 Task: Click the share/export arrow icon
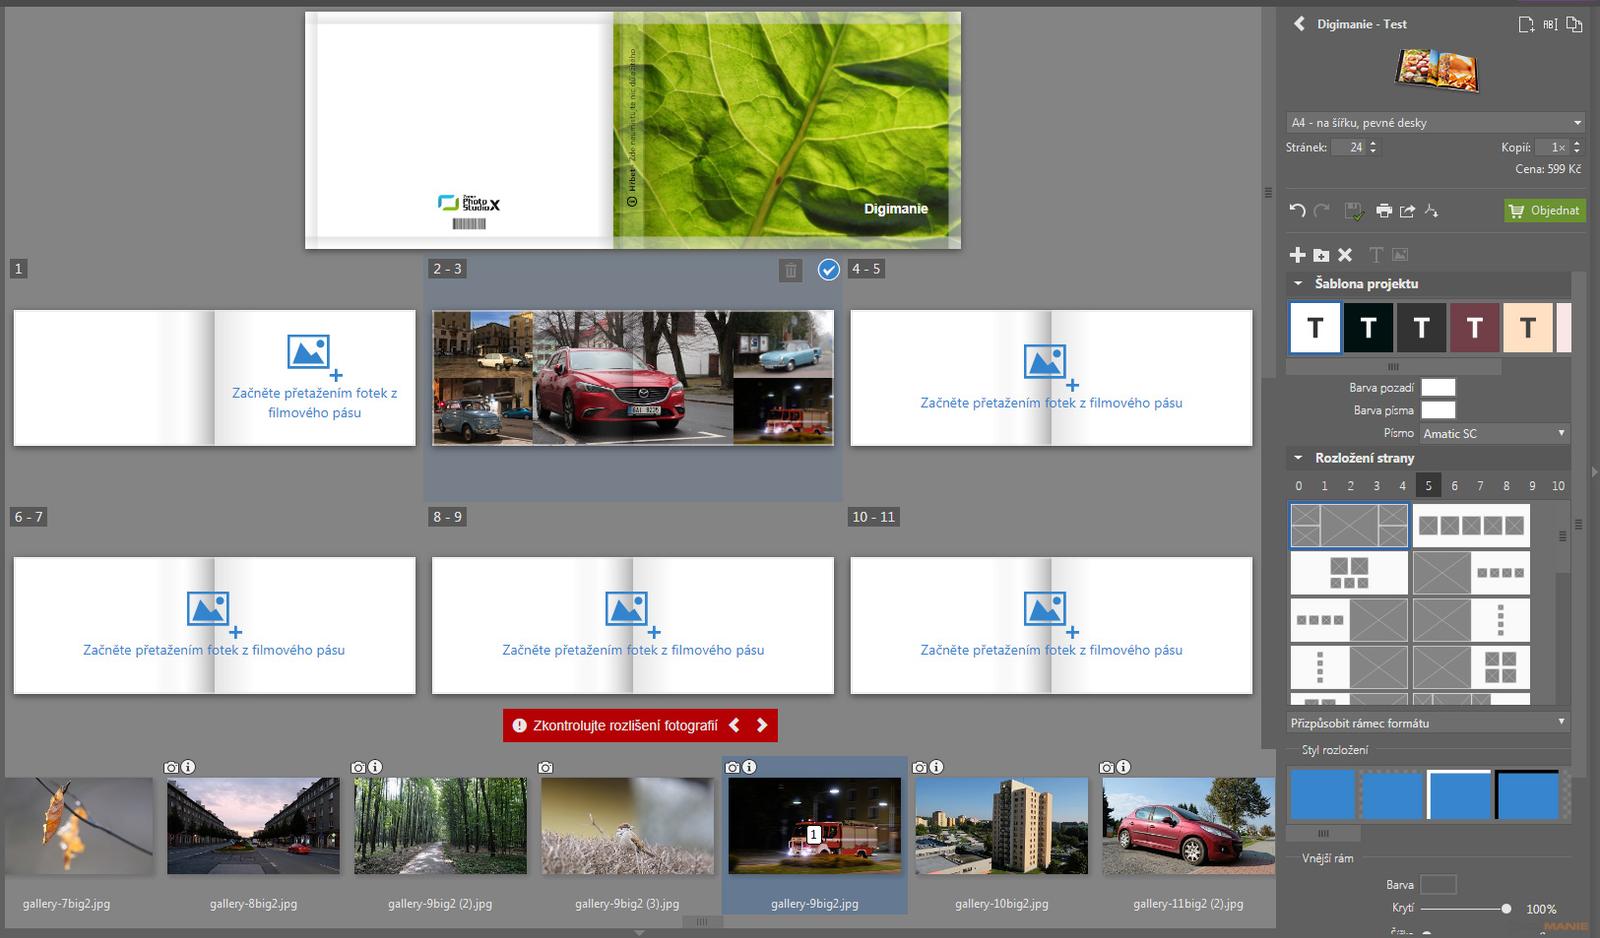click(x=1407, y=210)
